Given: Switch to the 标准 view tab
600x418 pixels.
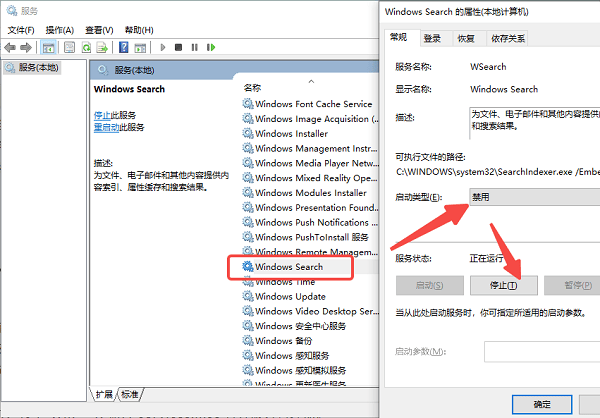Looking at the screenshot, I should click(x=130, y=394).
